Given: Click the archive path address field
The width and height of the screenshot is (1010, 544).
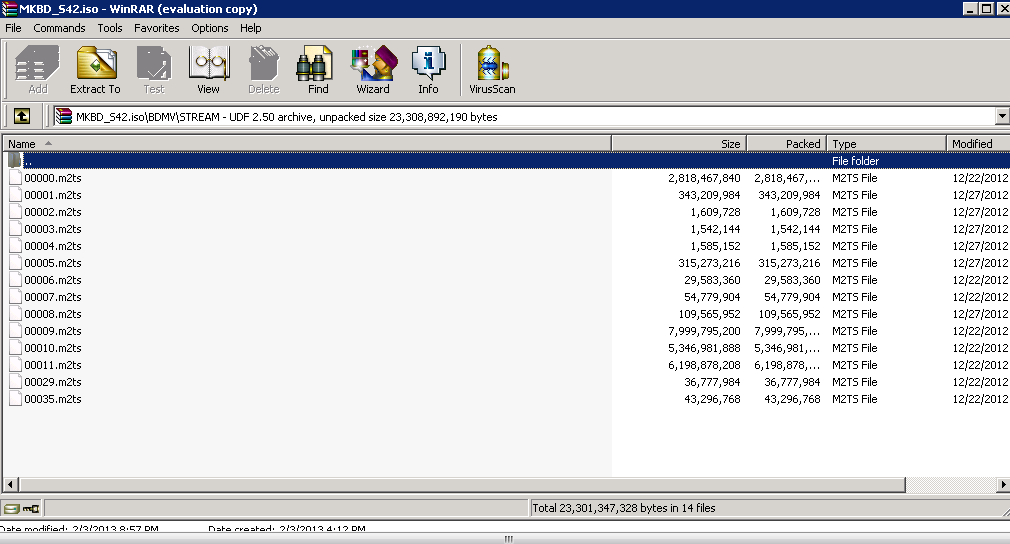Looking at the screenshot, I should pos(524,117).
